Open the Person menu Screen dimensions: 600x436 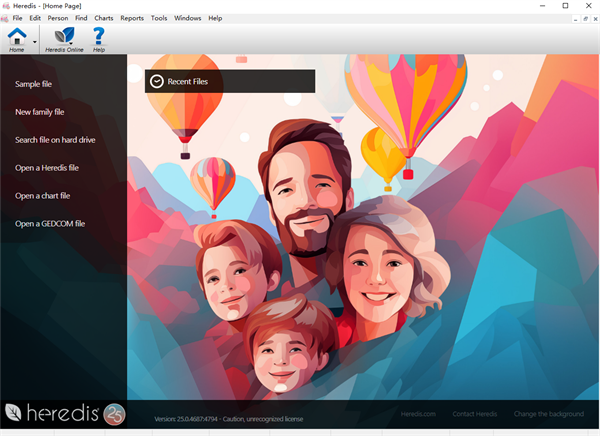click(x=58, y=18)
